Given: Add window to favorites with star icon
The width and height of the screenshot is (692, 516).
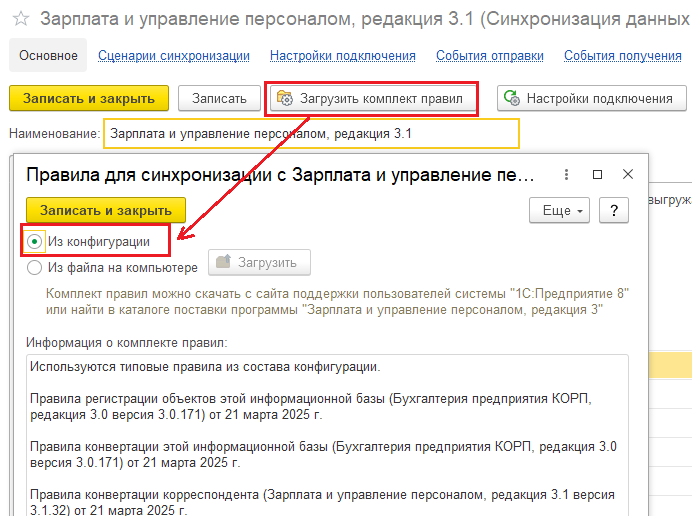Looking at the screenshot, I should coord(21,19).
